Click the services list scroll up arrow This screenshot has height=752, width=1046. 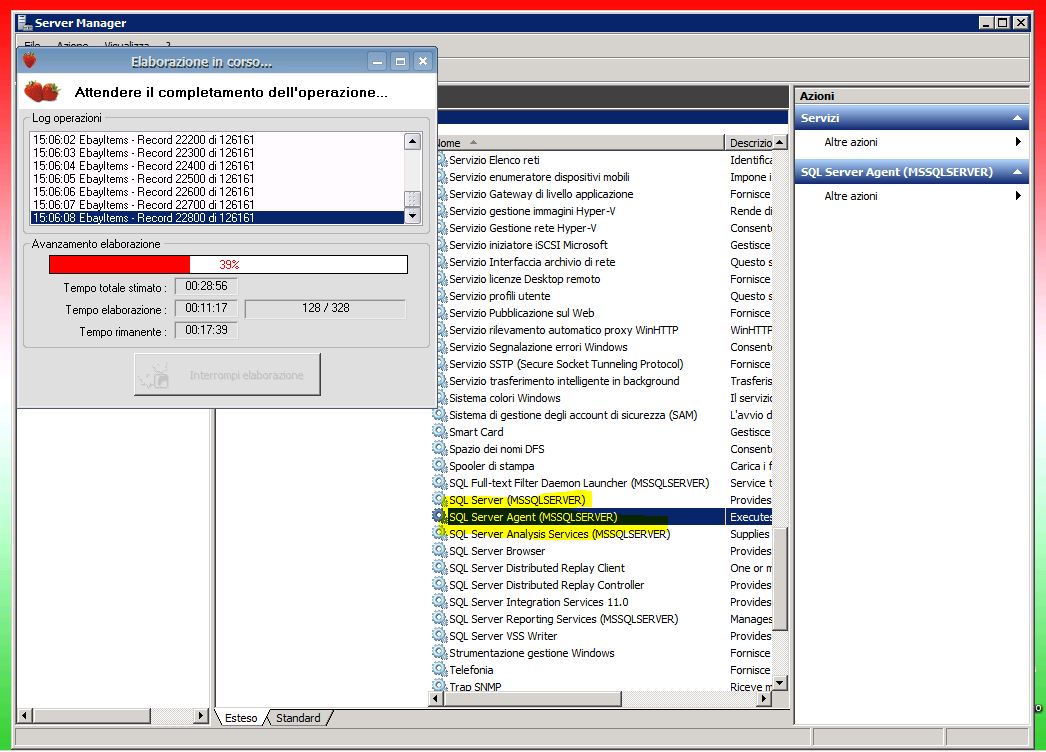(780, 142)
